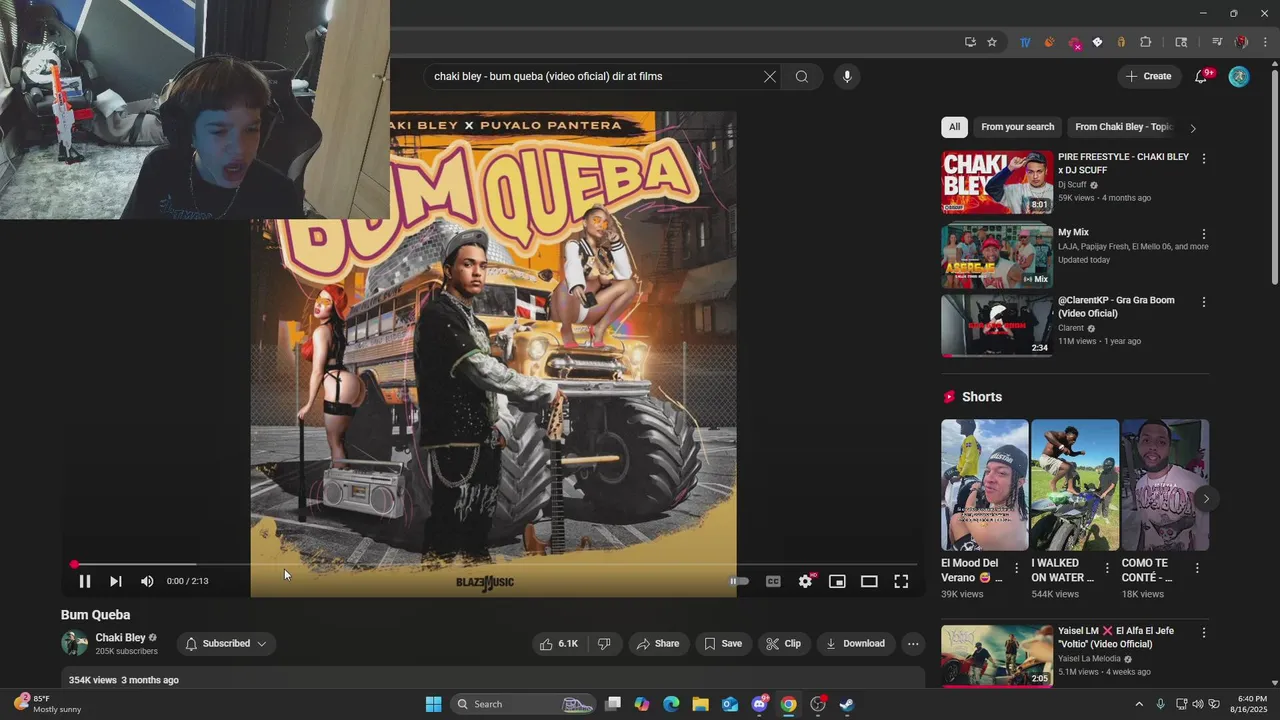Expand the Subscribed notification dropdown
Image resolution: width=1280 pixels, height=720 pixels.
226,644
